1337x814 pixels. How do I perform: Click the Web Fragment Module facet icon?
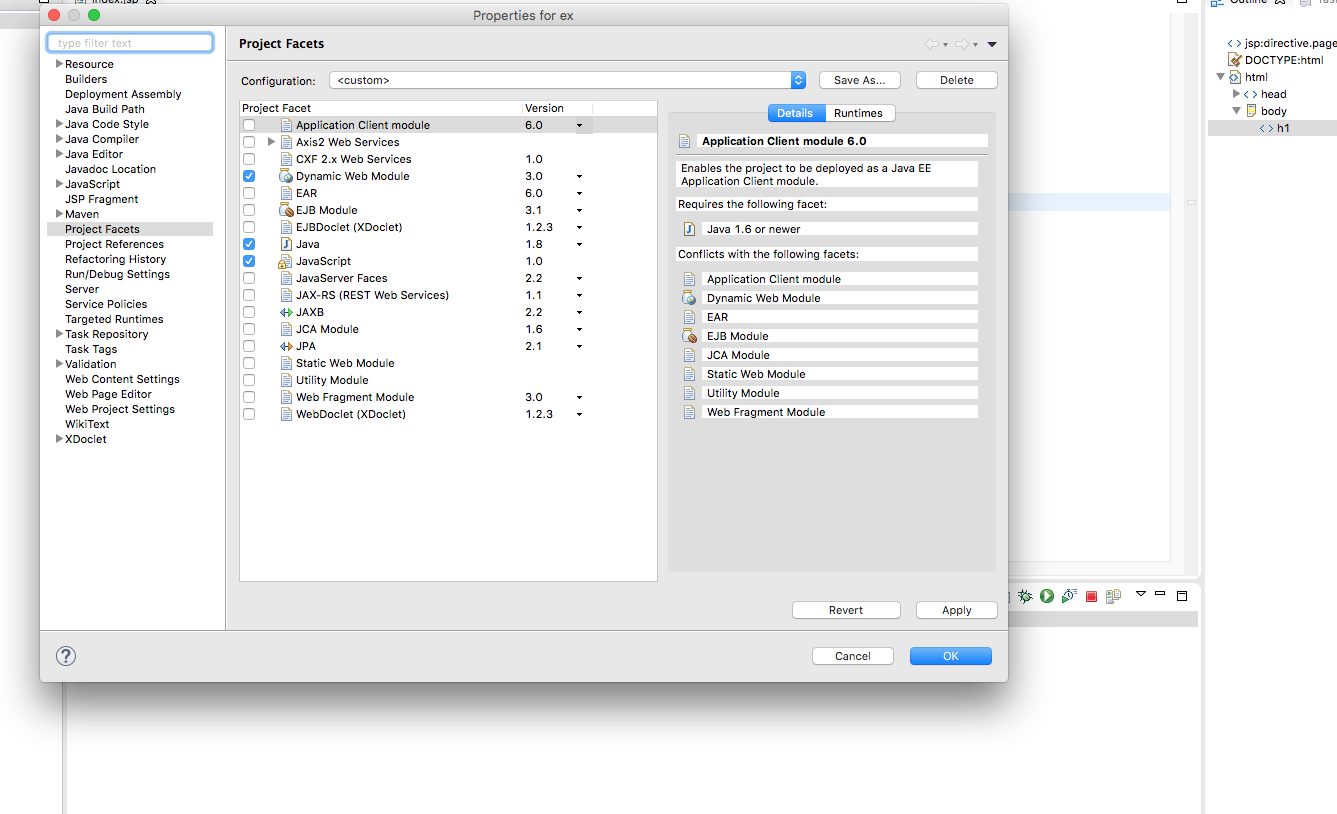click(x=286, y=397)
